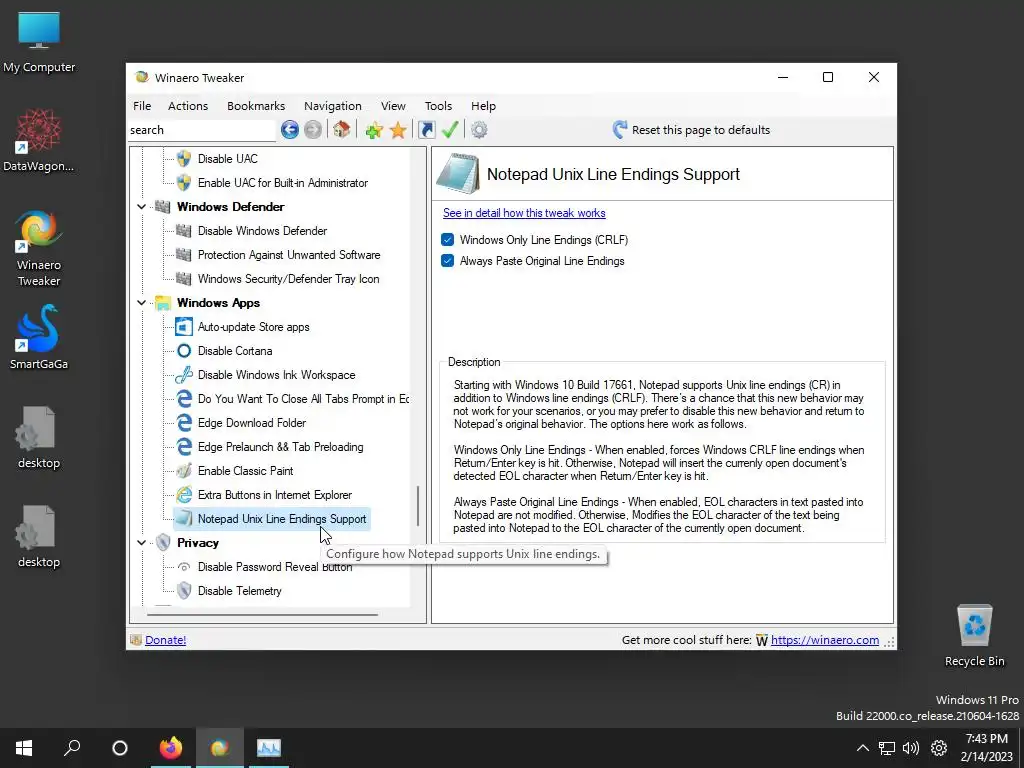Open the Tools menu
This screenshot has height=768, width=1024.
[438, 106]
